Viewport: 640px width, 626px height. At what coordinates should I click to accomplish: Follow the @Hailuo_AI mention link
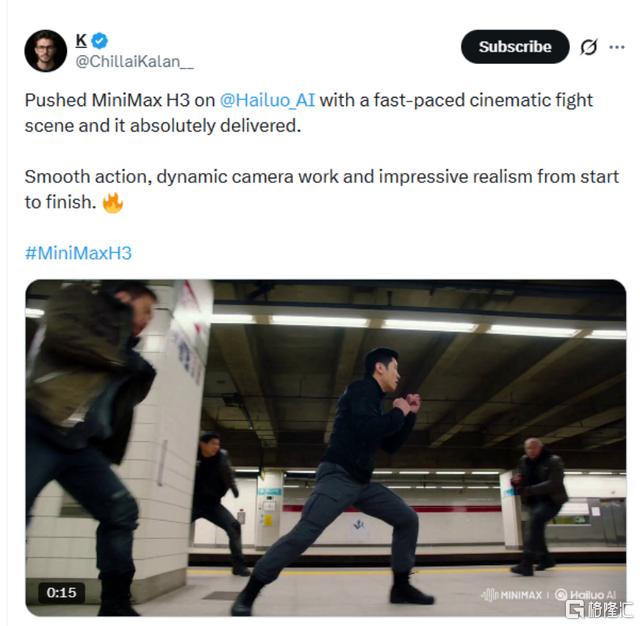point(267,100)
